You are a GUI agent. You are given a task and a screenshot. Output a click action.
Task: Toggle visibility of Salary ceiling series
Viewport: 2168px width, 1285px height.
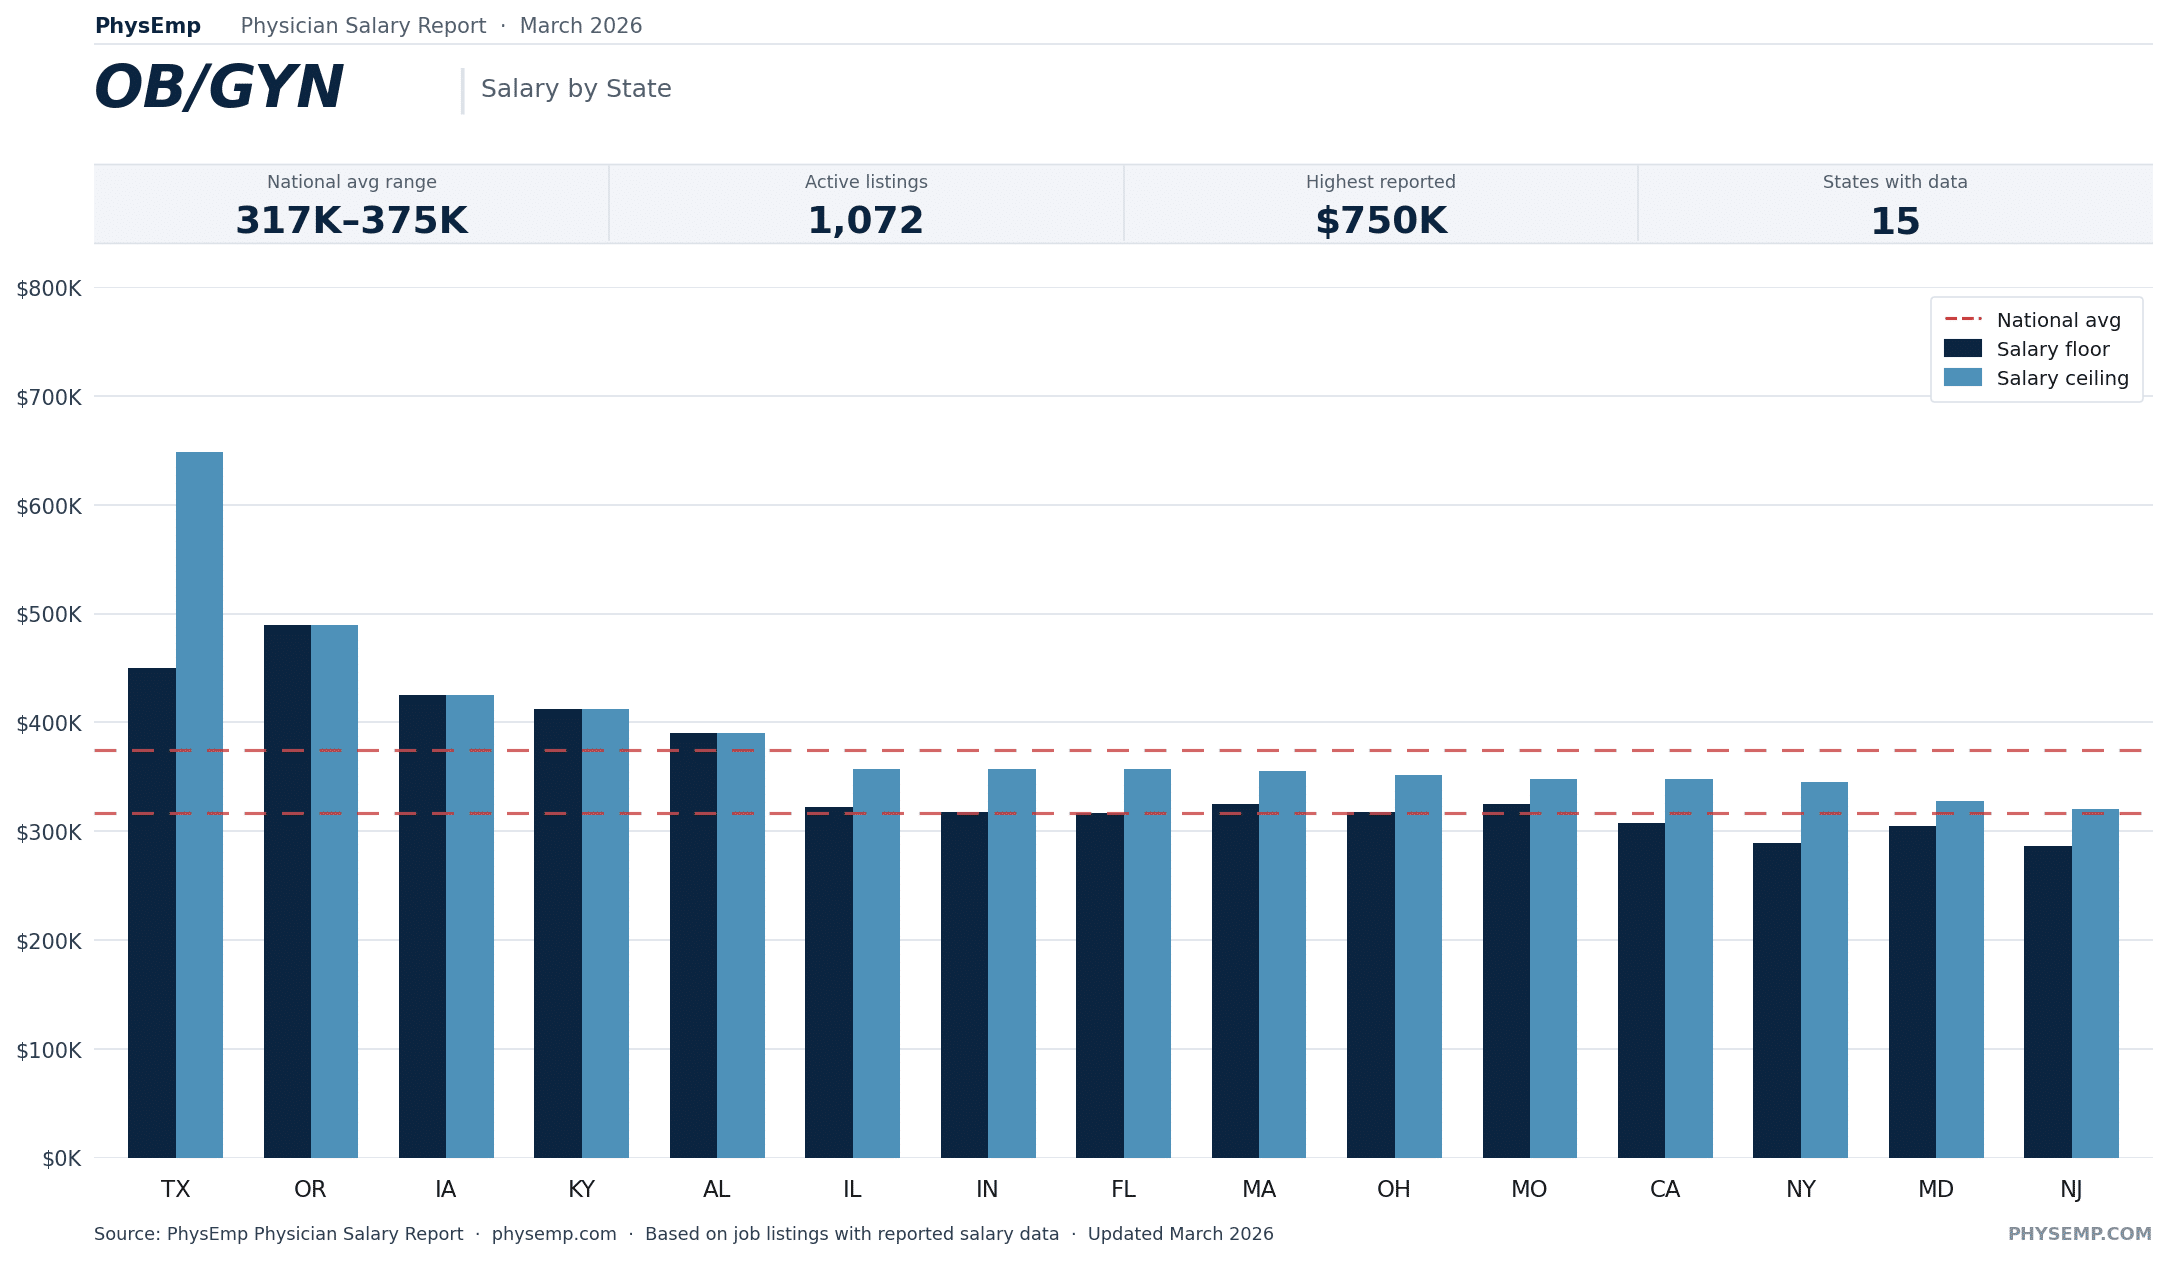(2061, 378)
